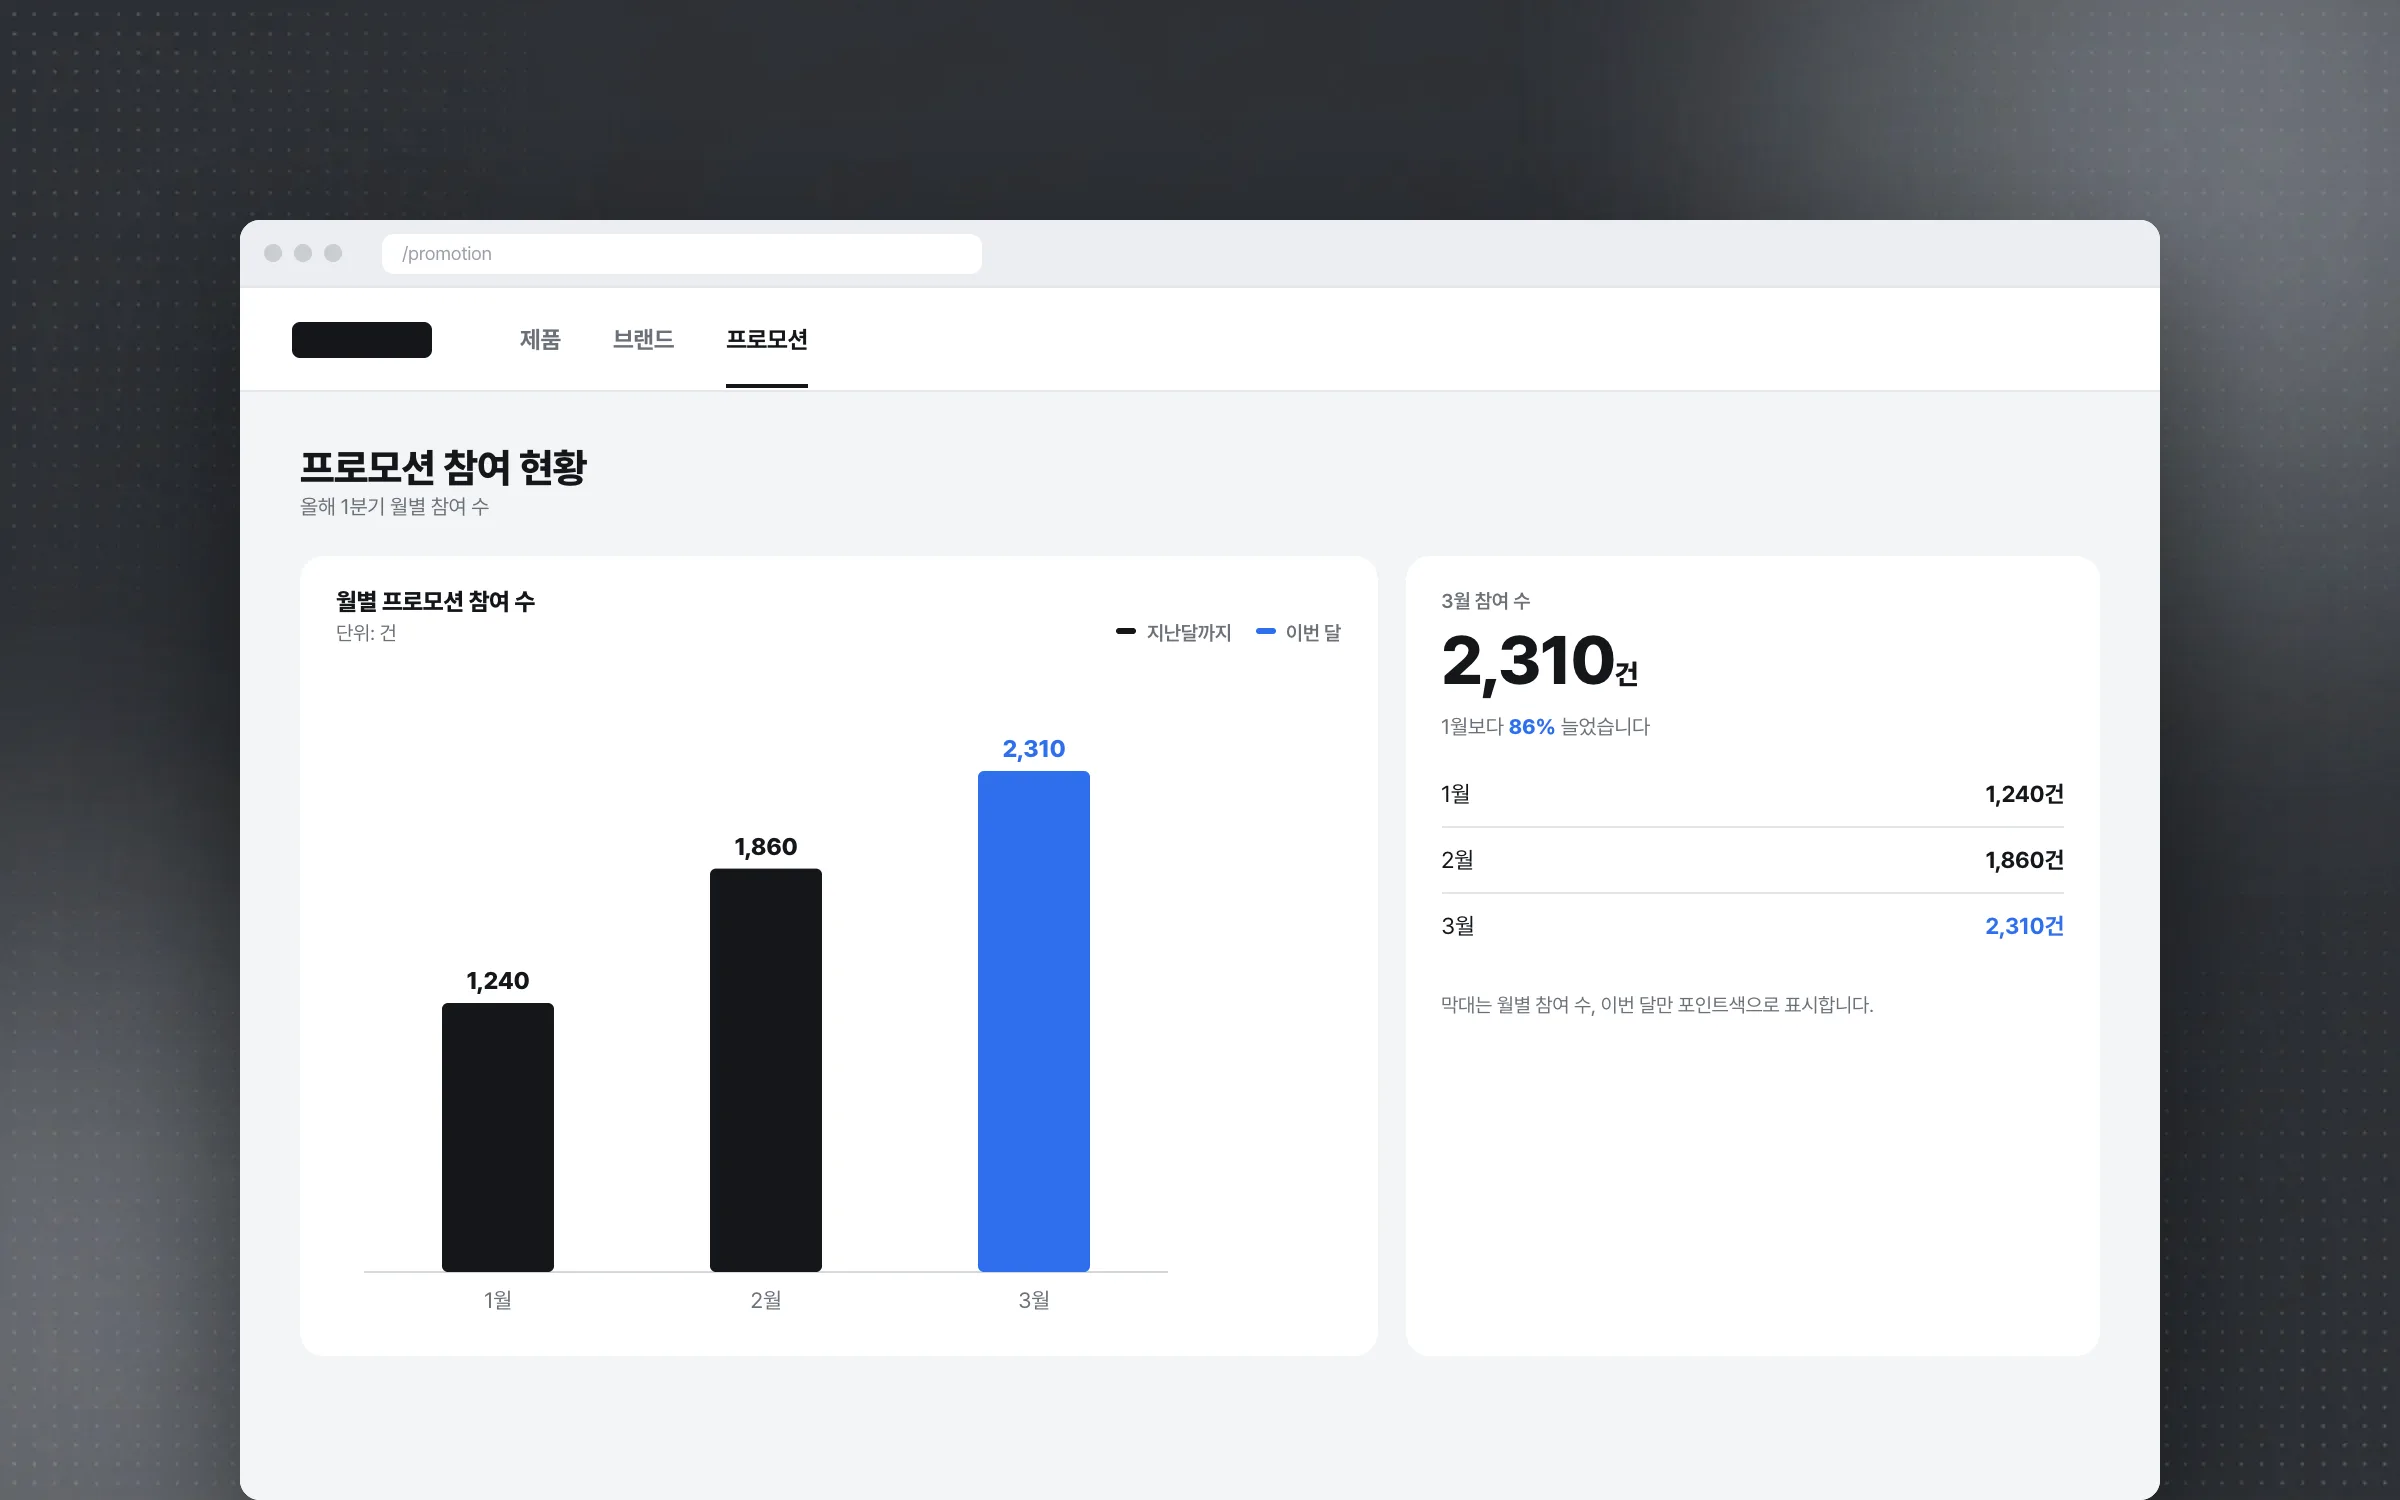
Task: Click the blue 86% text
Action: click(1531, 727)
